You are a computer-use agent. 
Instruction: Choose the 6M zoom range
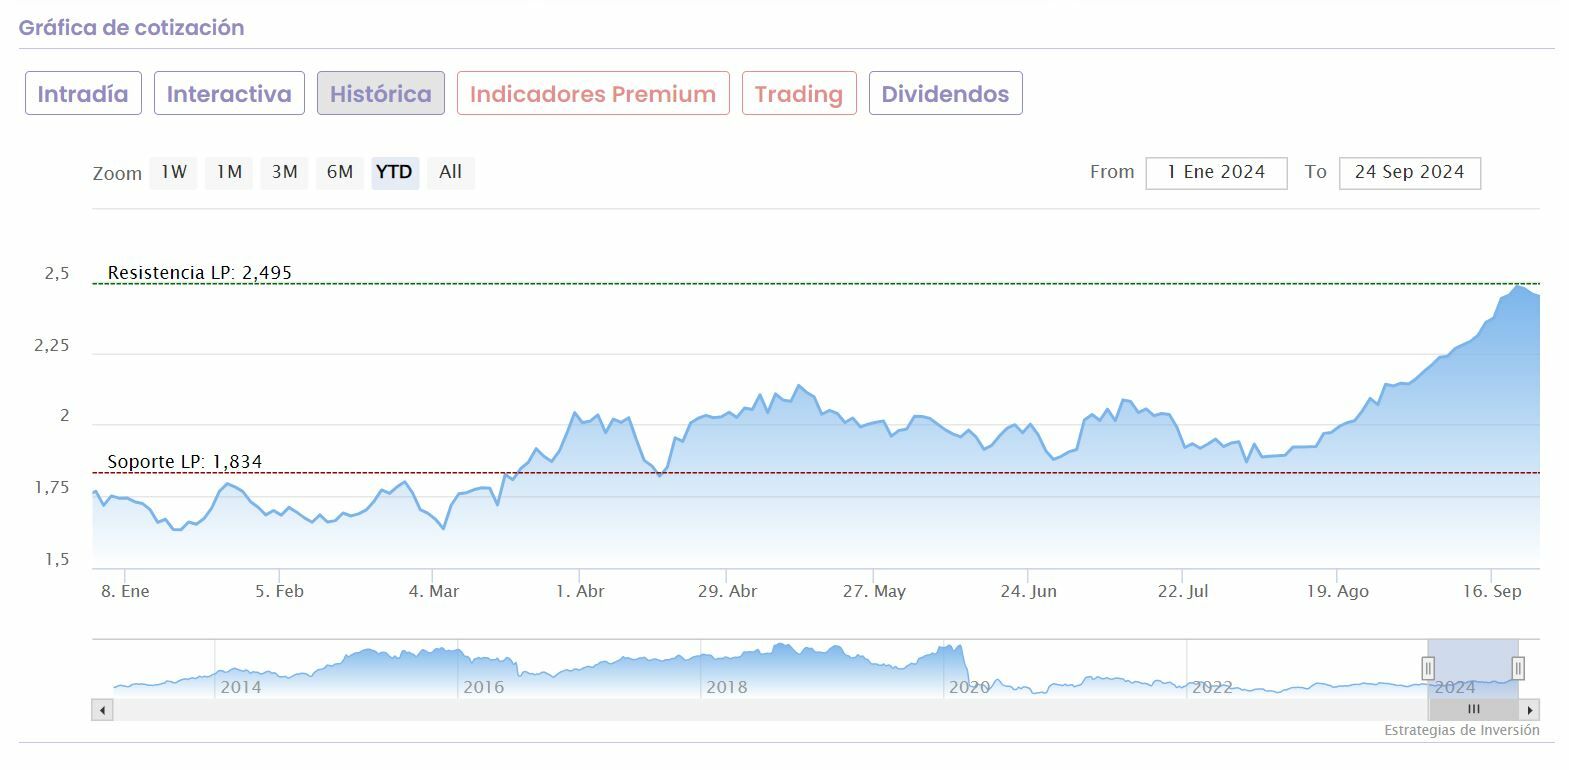(340, 172)
